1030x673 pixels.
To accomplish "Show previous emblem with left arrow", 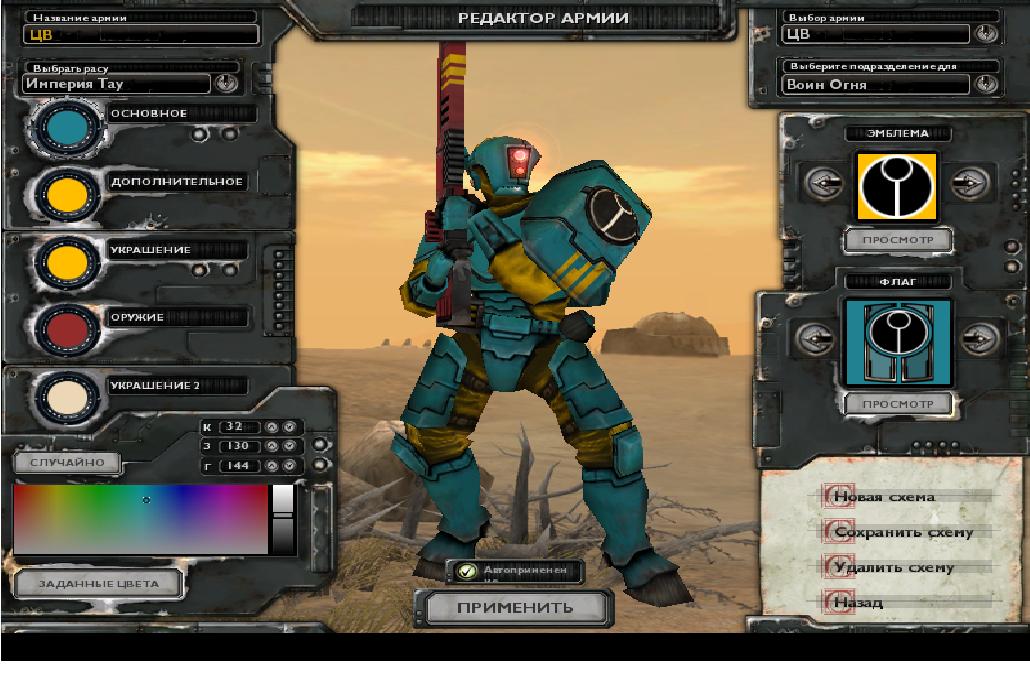I will tap(824, 183).
